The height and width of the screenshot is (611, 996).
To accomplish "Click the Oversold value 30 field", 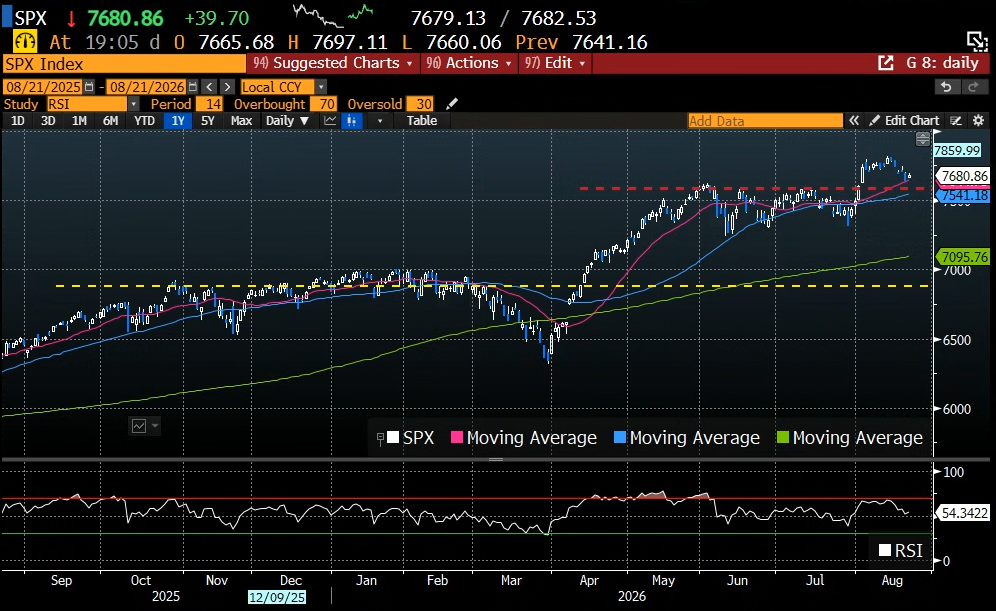I will [420, 104].
